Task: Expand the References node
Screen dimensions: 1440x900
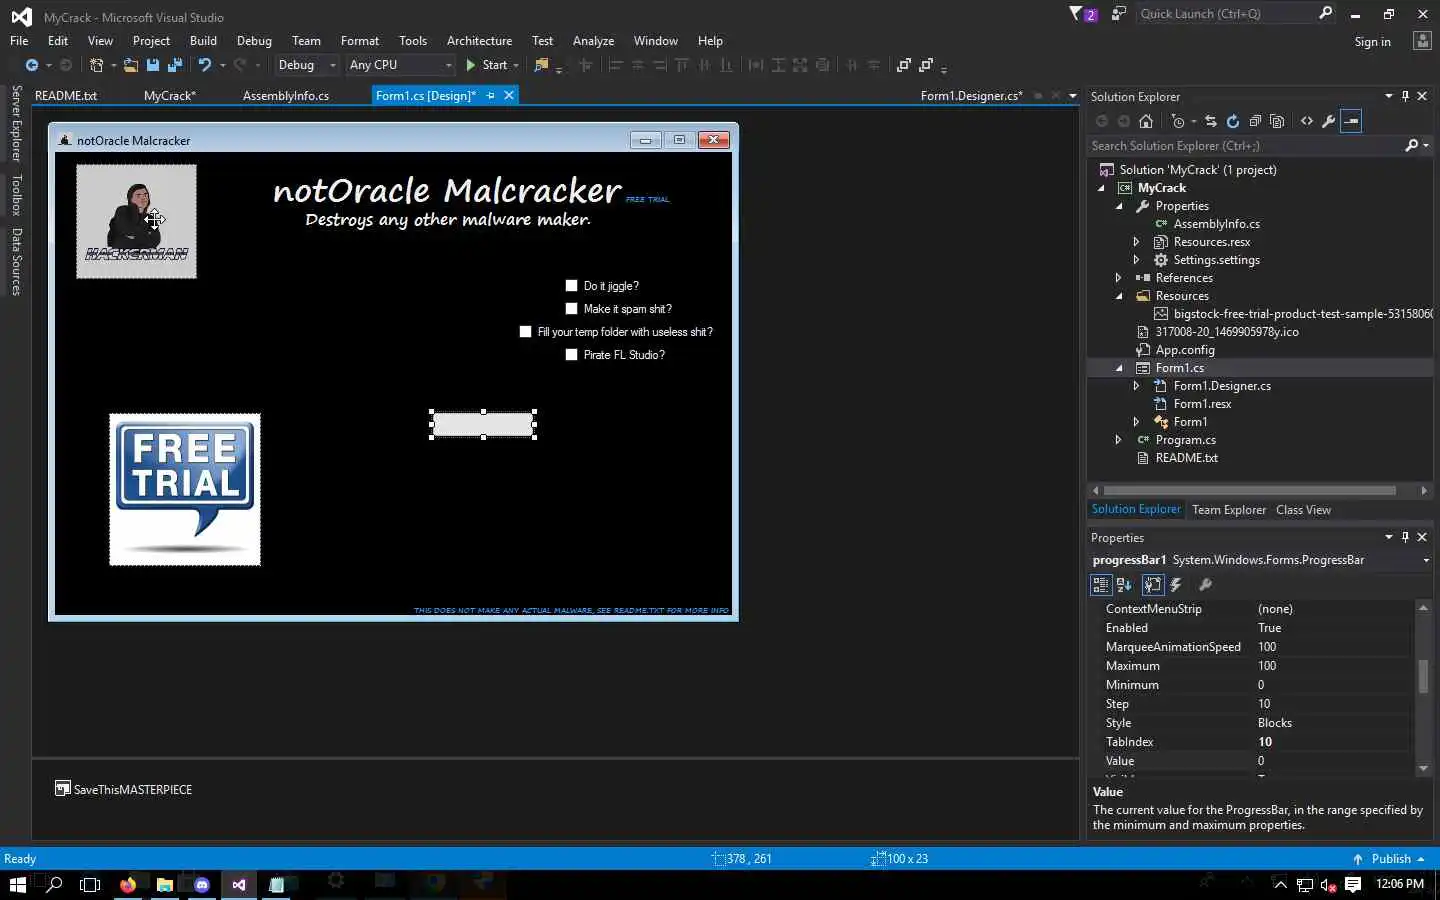Action: coord(1119,278)
